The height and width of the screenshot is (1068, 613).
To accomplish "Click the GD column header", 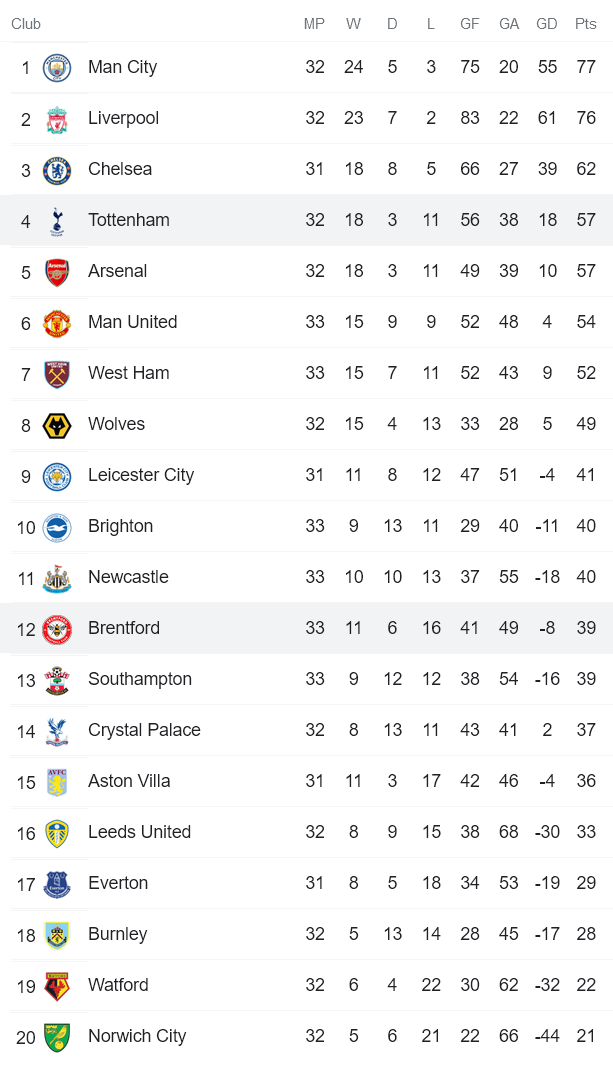I will click(x=547, y=24).
